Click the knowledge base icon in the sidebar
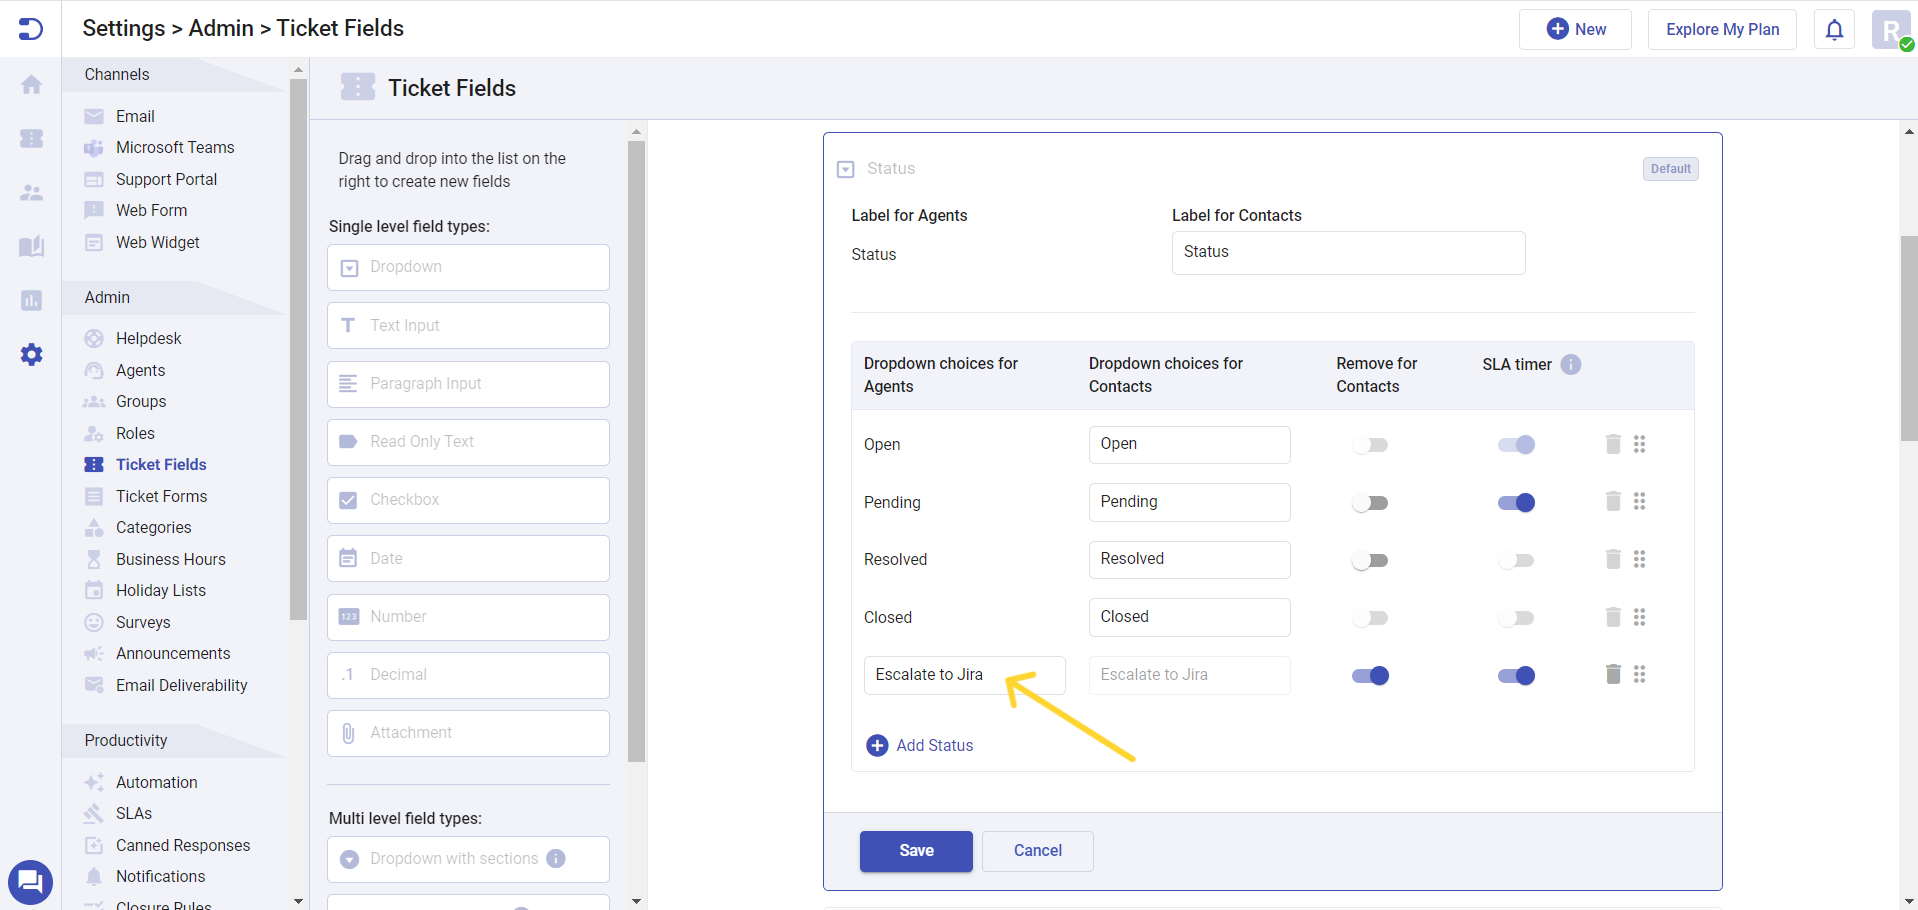Viewport: 1918px width, 910px height. (31, 246)
